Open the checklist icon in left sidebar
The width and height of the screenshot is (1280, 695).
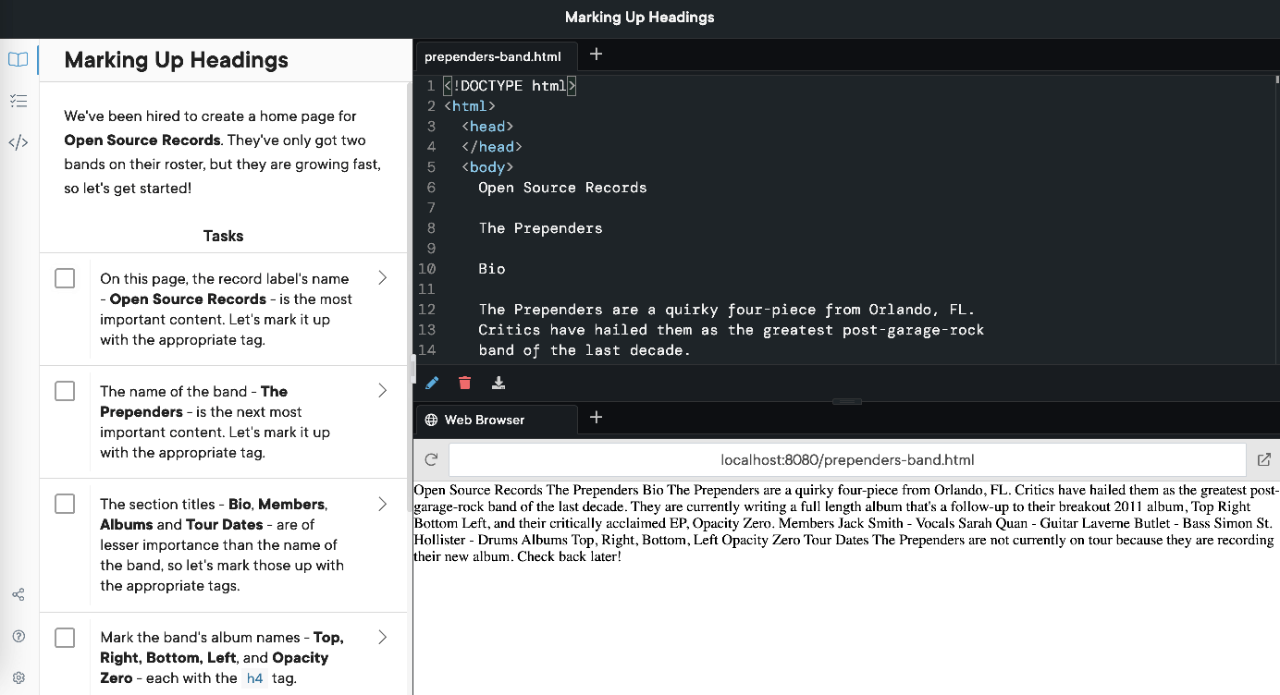point(18,101)
